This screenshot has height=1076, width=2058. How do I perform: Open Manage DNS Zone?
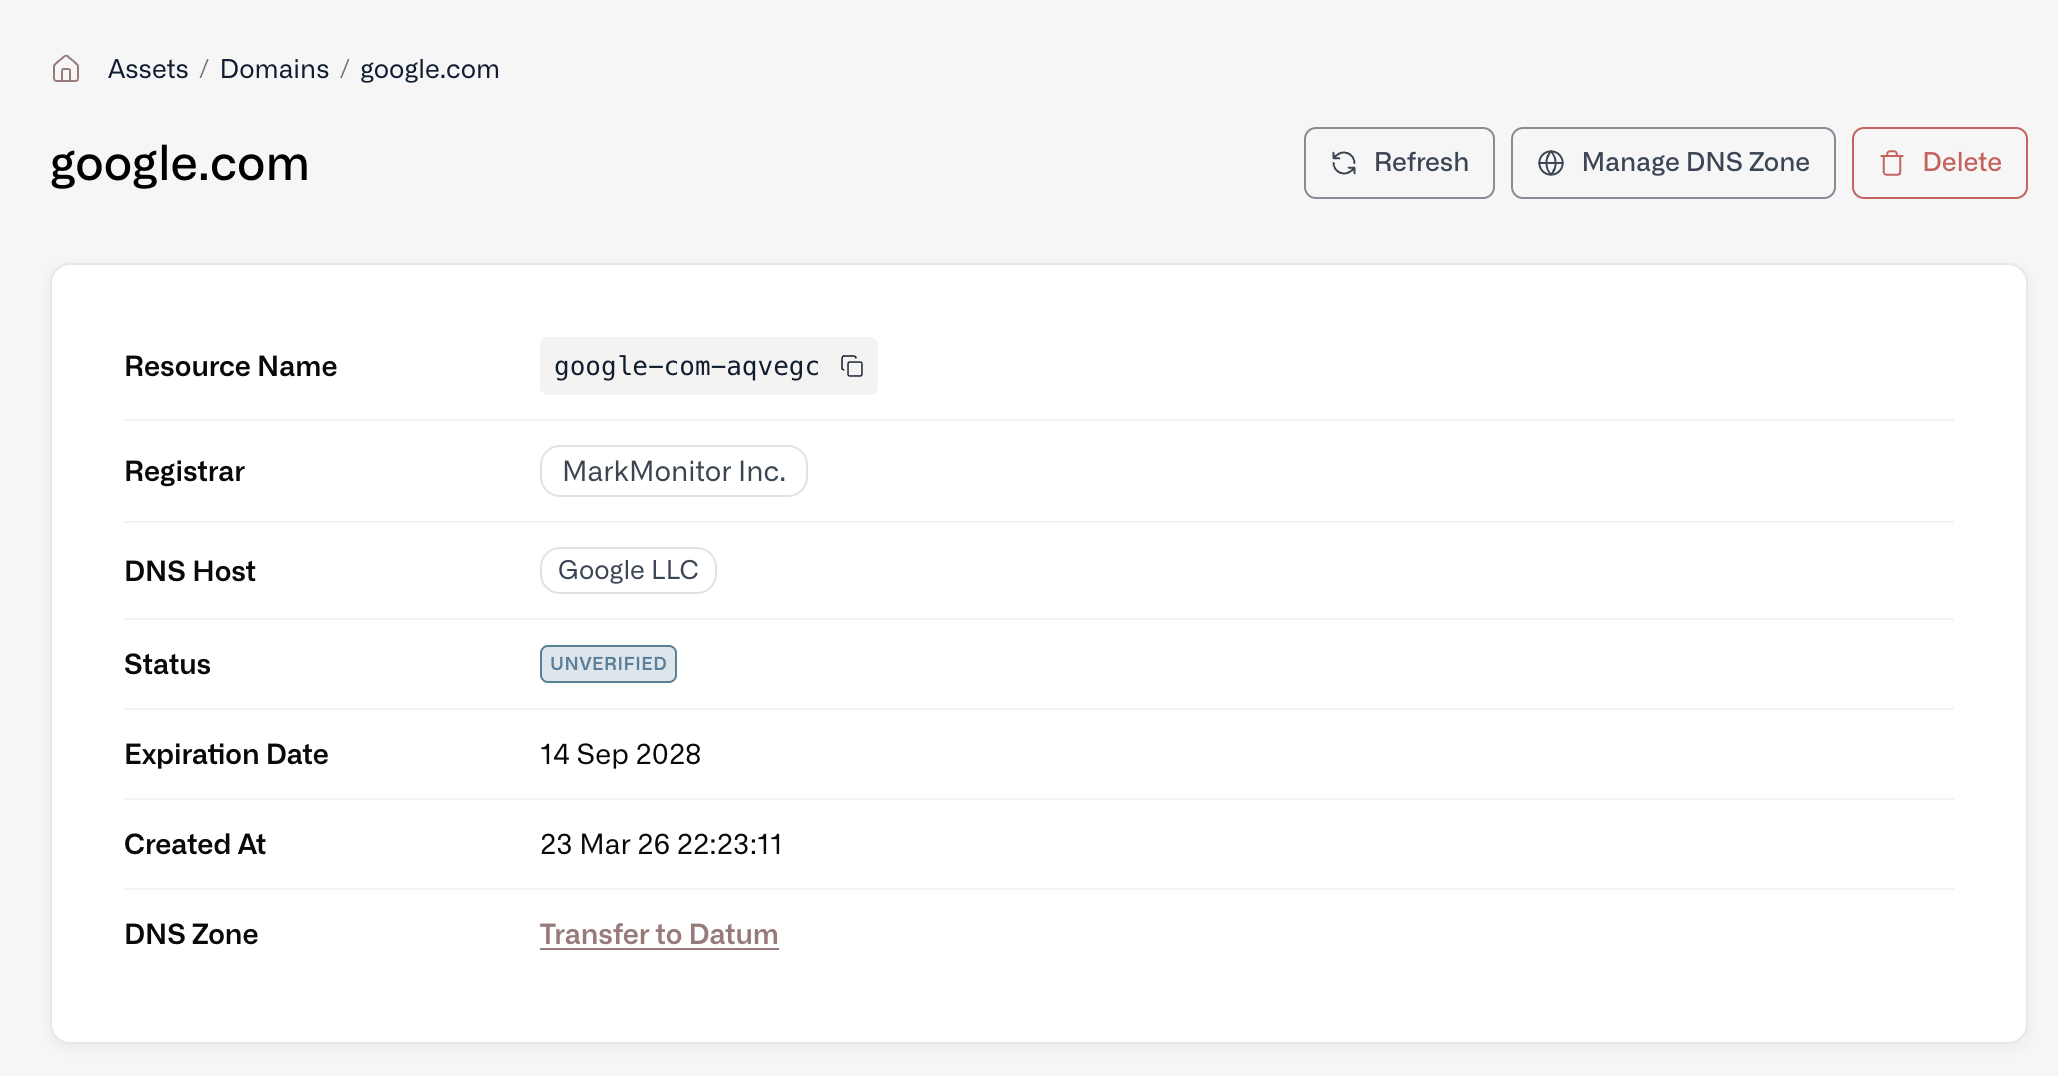[1673, 163]
